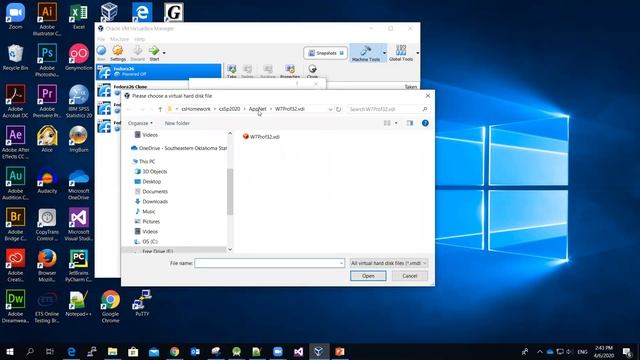Open the File menu in VirtualBox Manager
Viewport: 640px width, 360px height.
[x=101, y=39]
